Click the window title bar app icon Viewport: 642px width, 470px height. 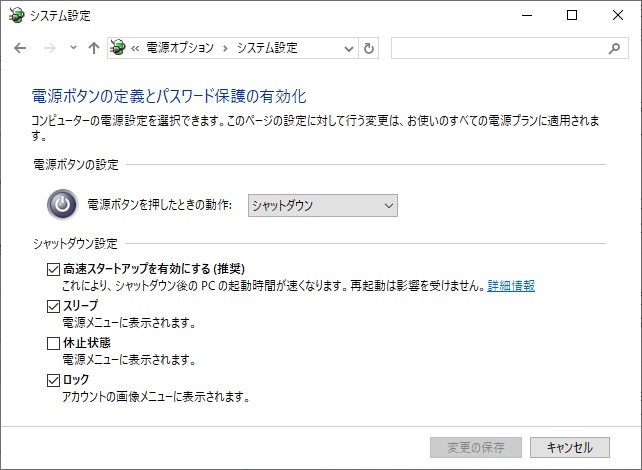(15, 15)
